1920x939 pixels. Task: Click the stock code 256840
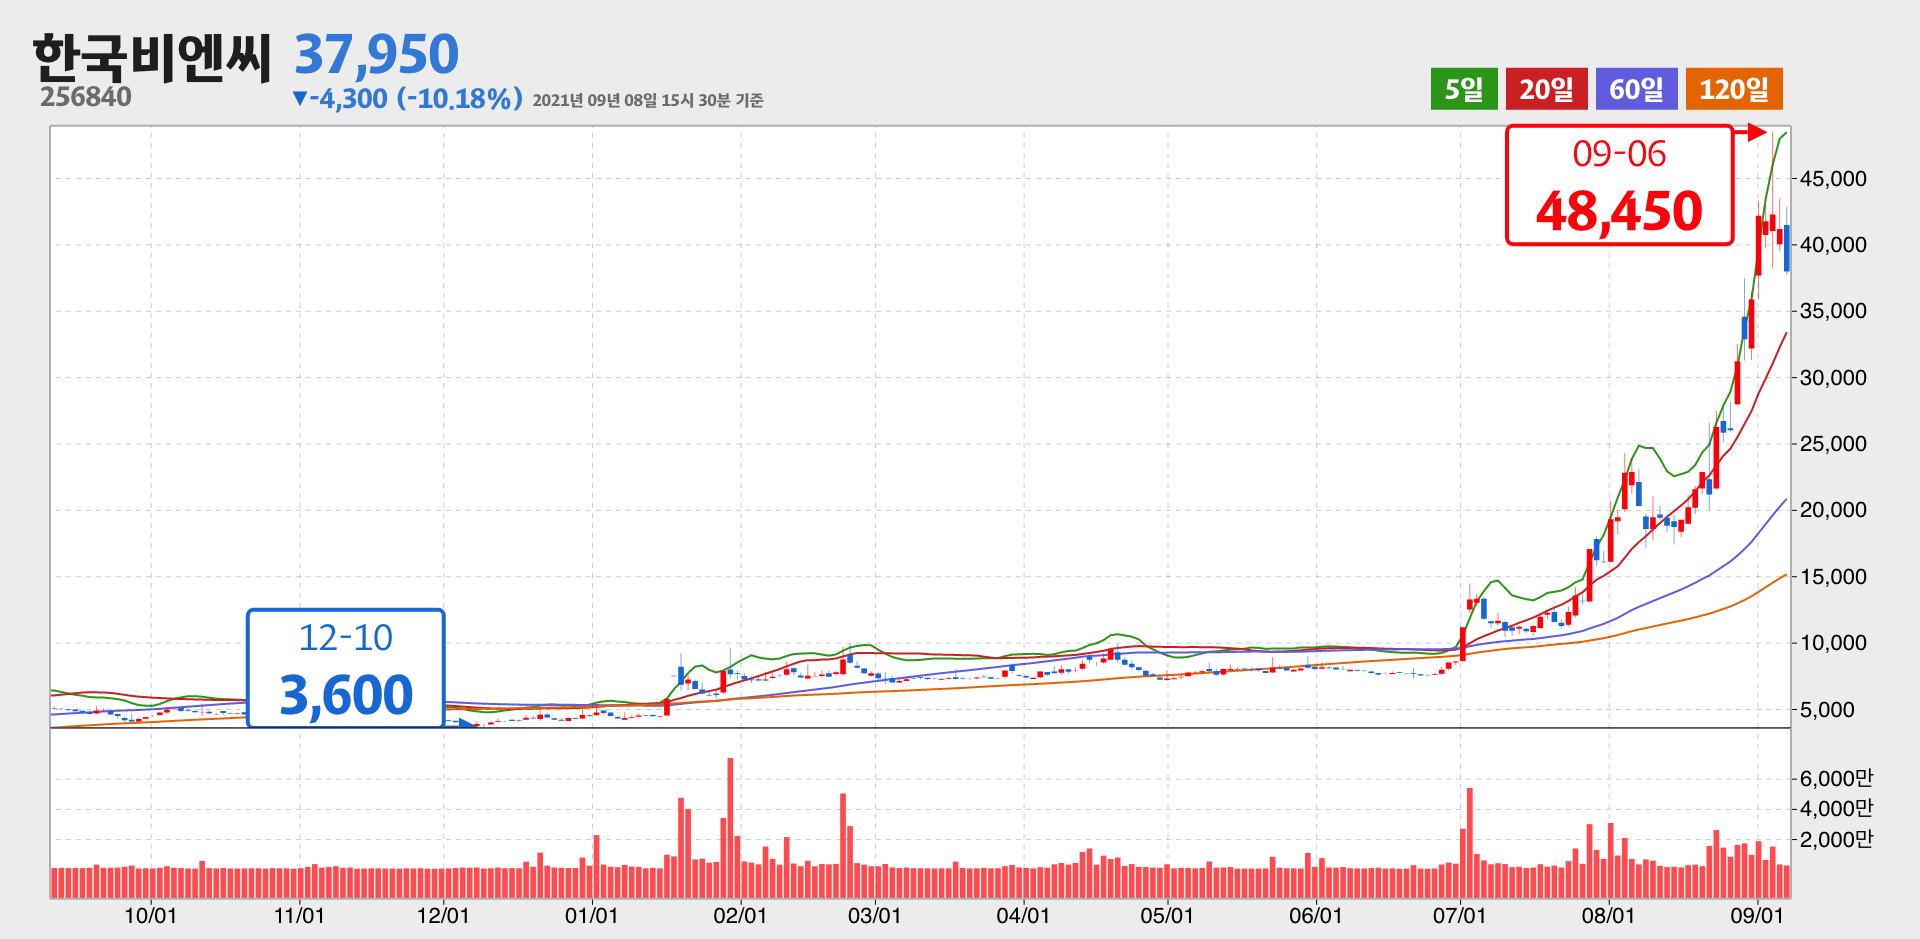[86, 97]
